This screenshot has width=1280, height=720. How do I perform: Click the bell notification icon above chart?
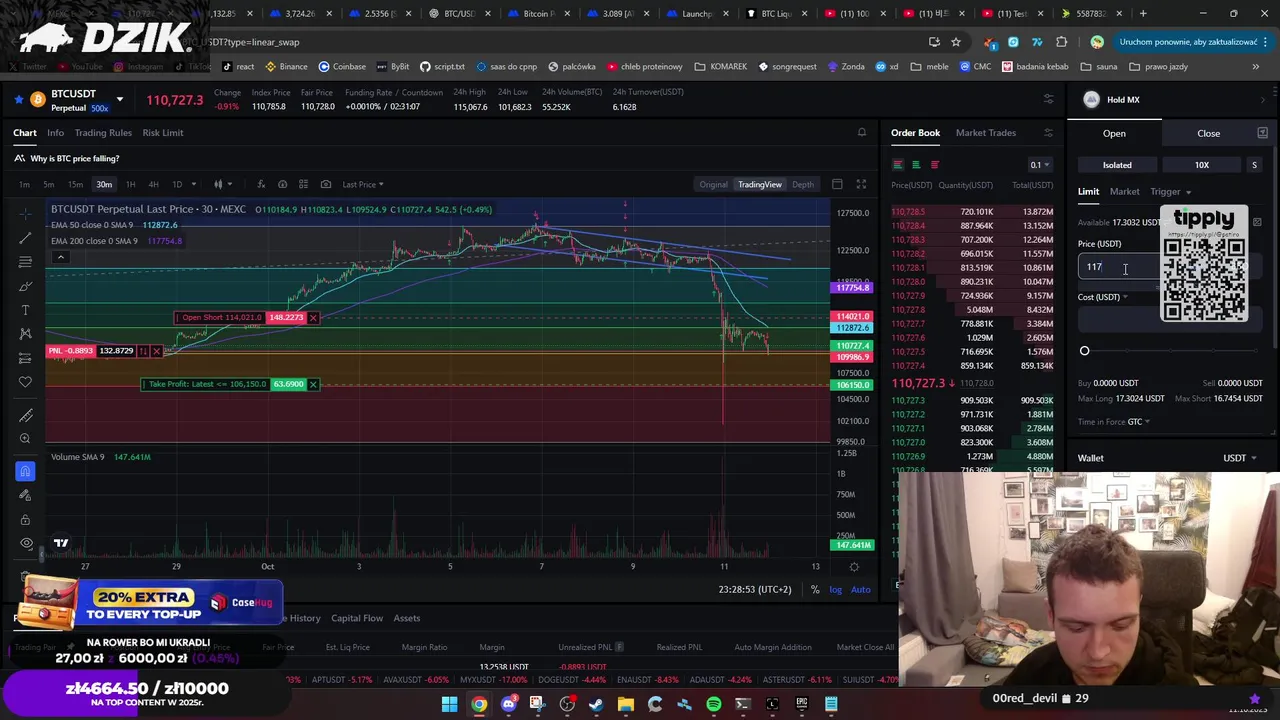[x=861, y=132]
